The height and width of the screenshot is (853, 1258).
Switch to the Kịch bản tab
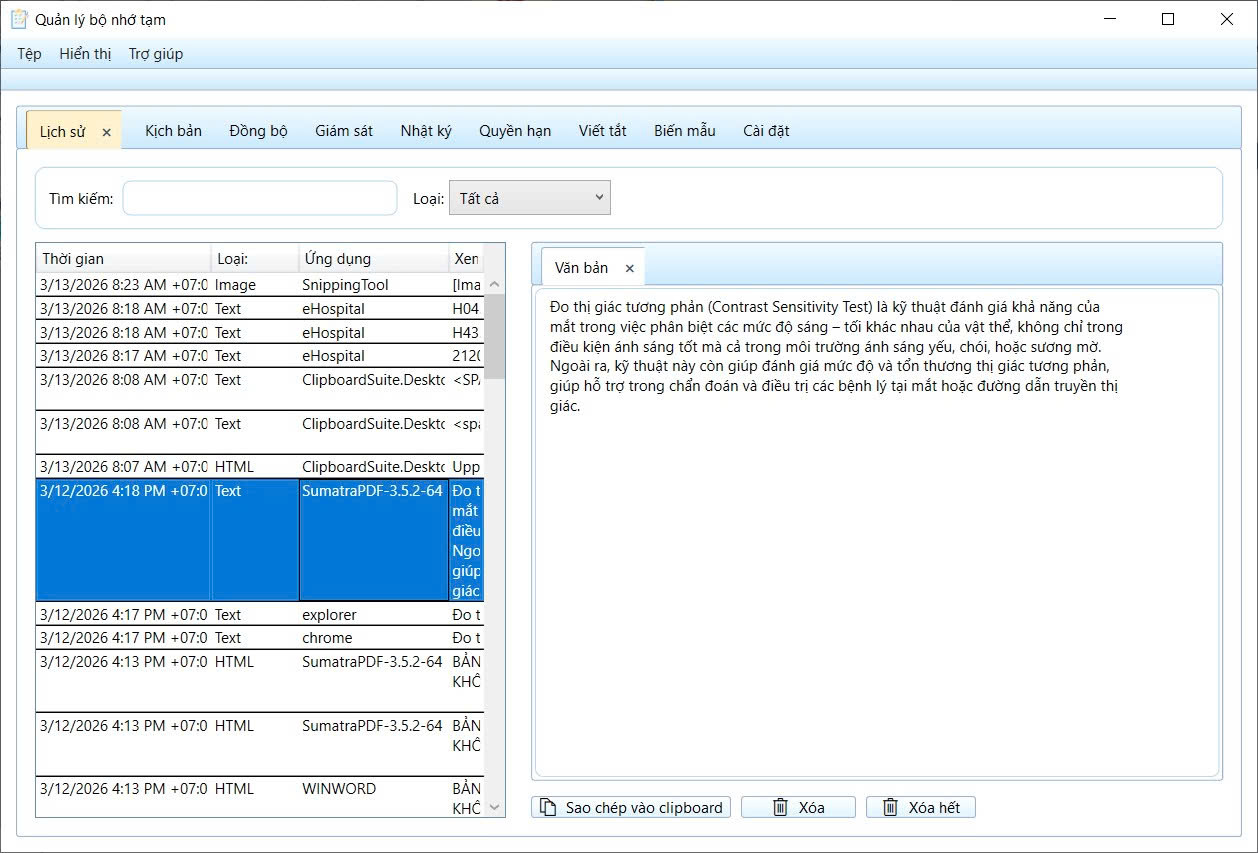[x=173, y=131]
